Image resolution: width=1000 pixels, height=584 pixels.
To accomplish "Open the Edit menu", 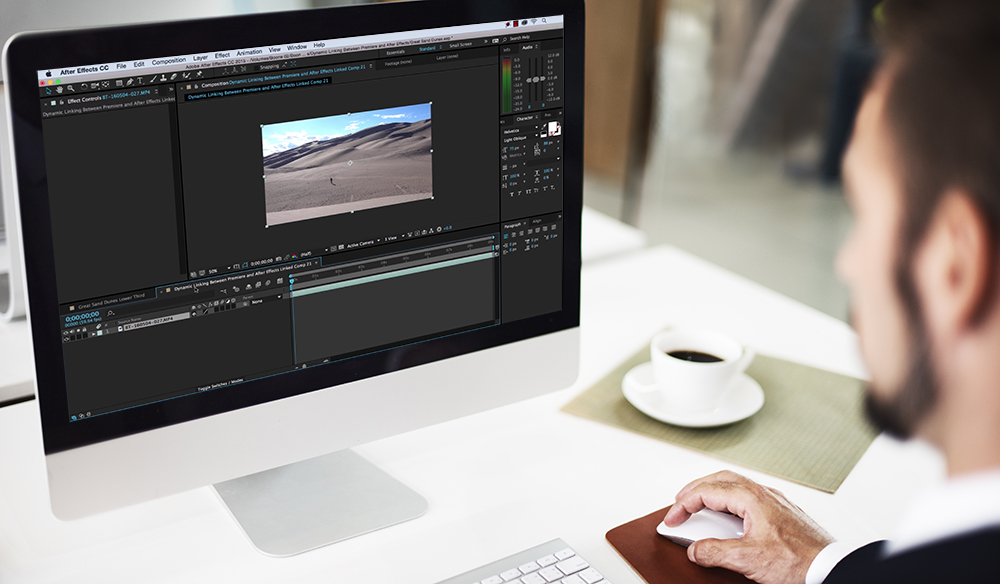I will pyautogui.click(x=139, y=64).
